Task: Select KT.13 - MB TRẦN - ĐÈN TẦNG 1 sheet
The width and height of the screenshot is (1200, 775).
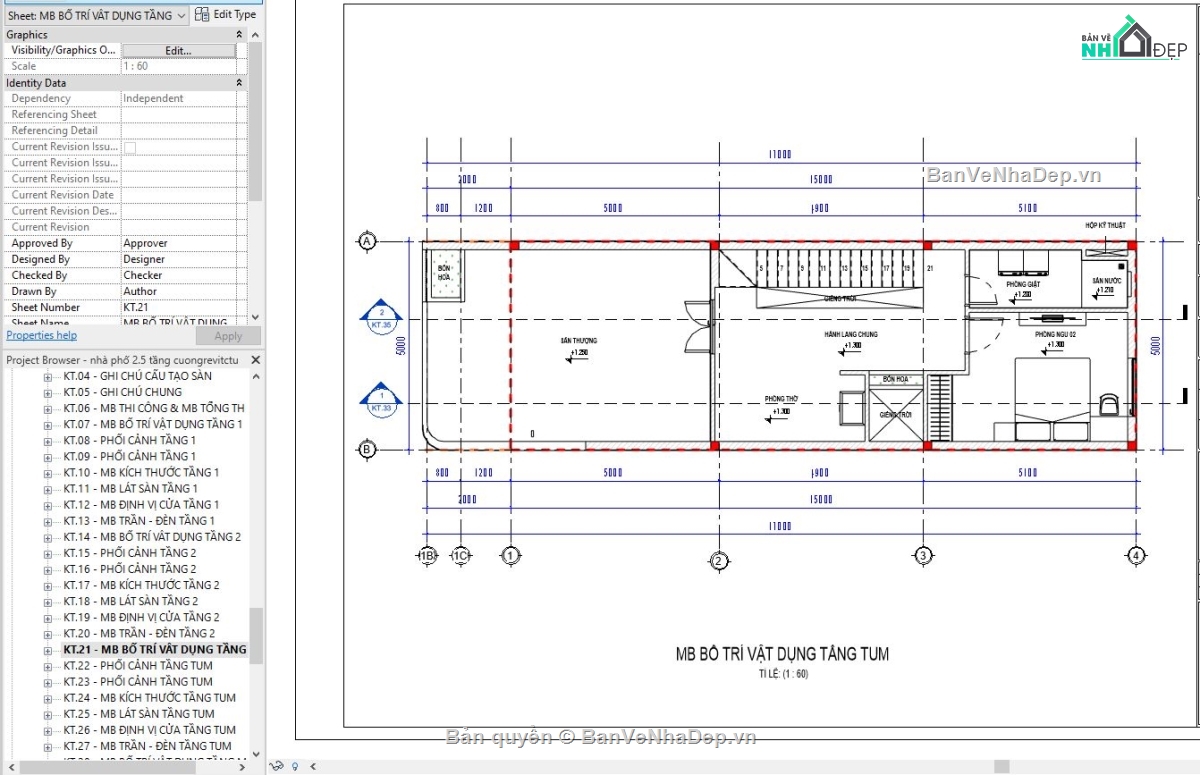Action: tap(138, 520)
